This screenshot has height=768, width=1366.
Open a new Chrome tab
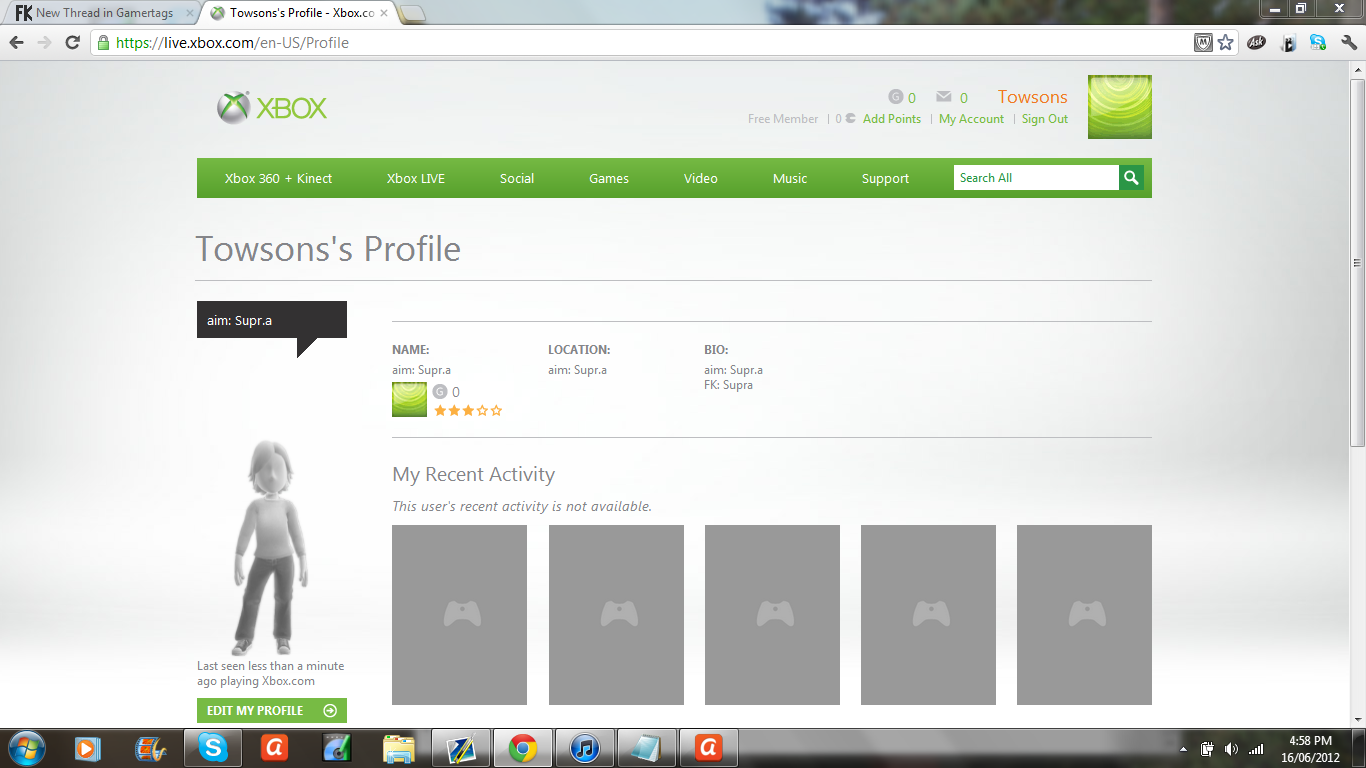(x=412, y=13)
